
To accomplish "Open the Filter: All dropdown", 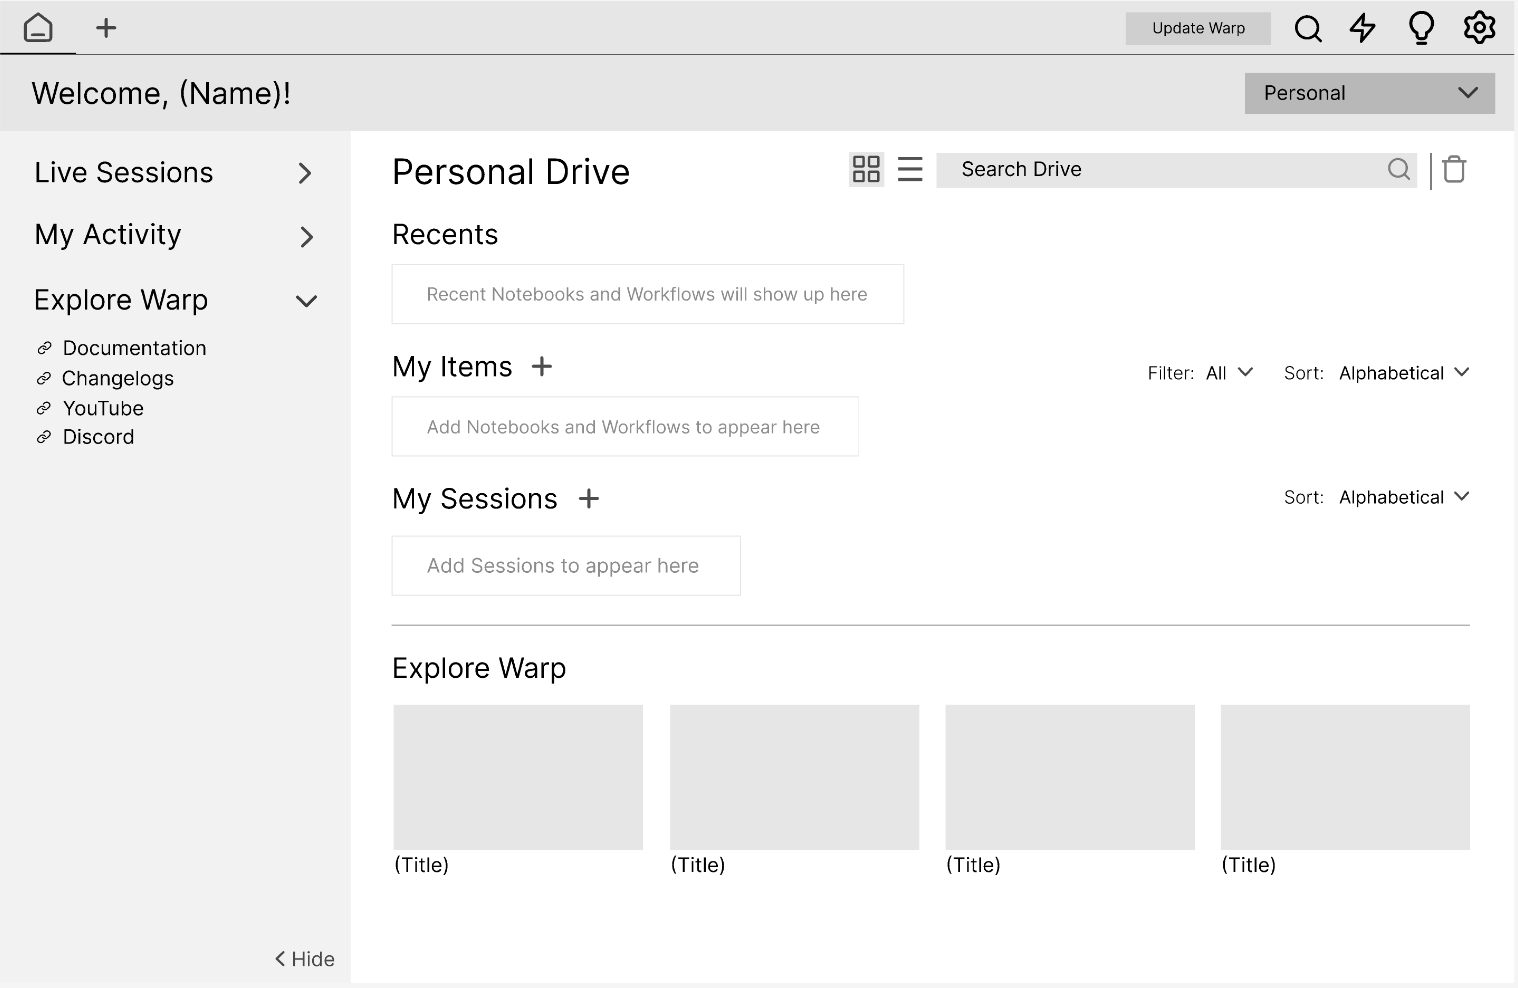I will pyautogui.click(x=1200, y=373).
